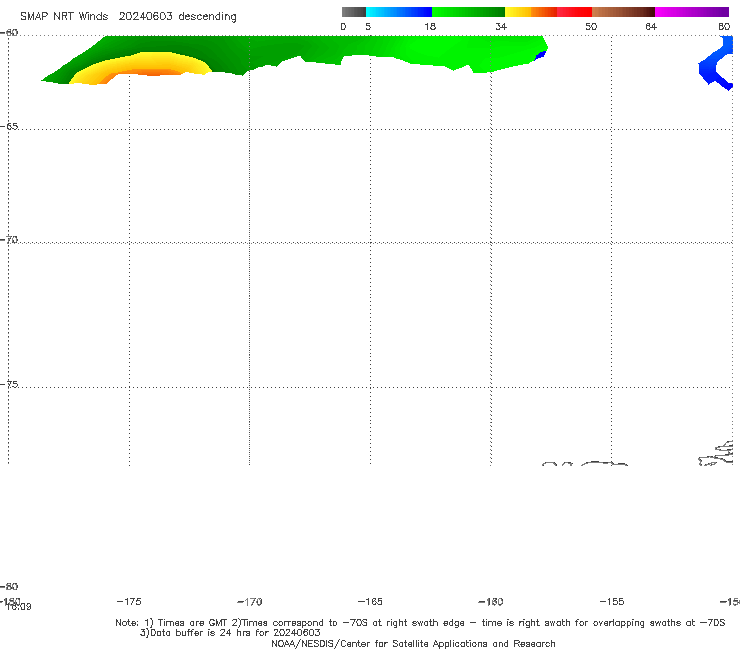
Task: Pick the green segment of the color bar
Action: point(468,12)
